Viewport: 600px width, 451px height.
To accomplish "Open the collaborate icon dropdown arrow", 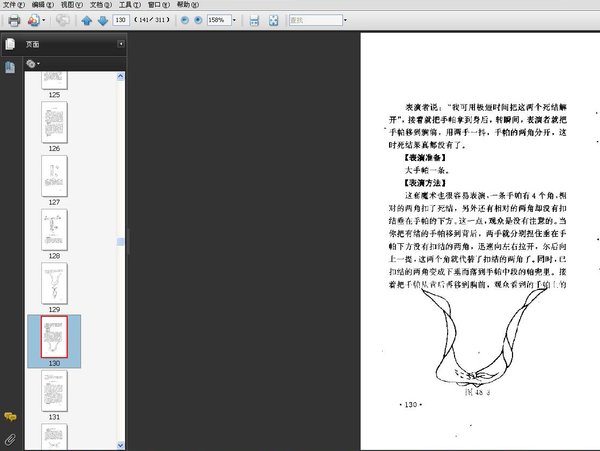I will (44, 20).
